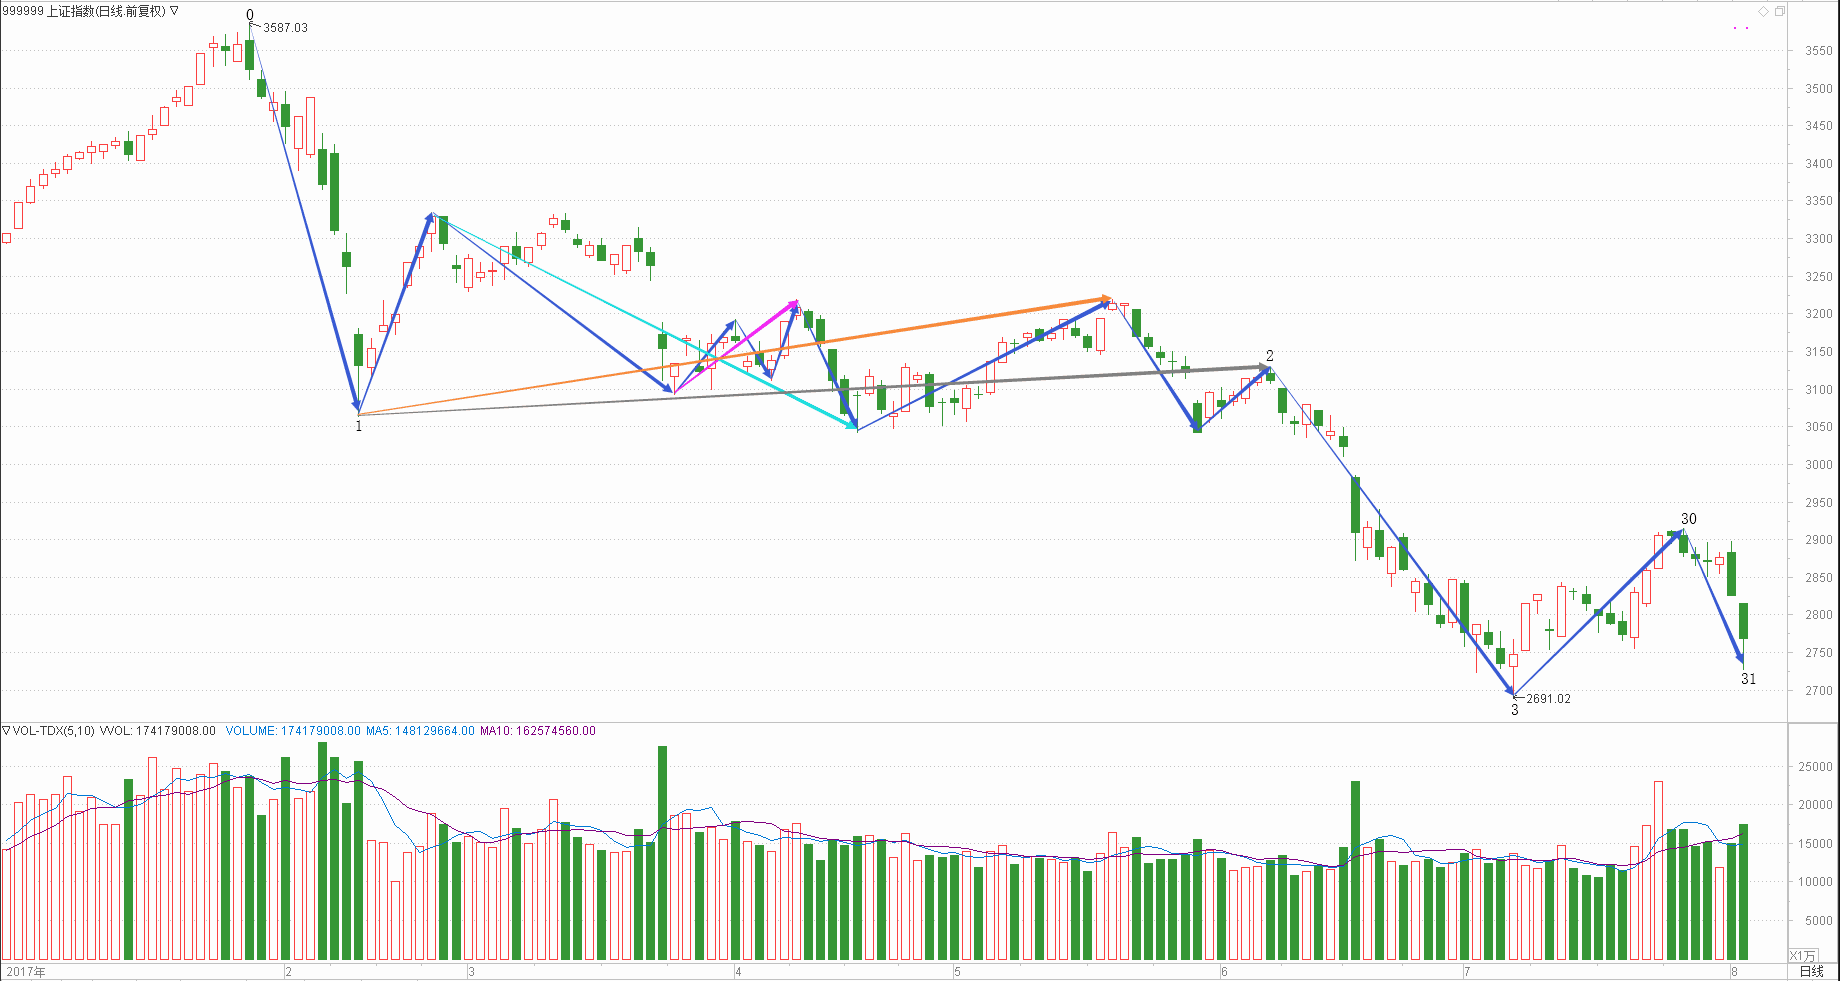
Task: Click the MA5 volume average text
Action: point(419,731)
